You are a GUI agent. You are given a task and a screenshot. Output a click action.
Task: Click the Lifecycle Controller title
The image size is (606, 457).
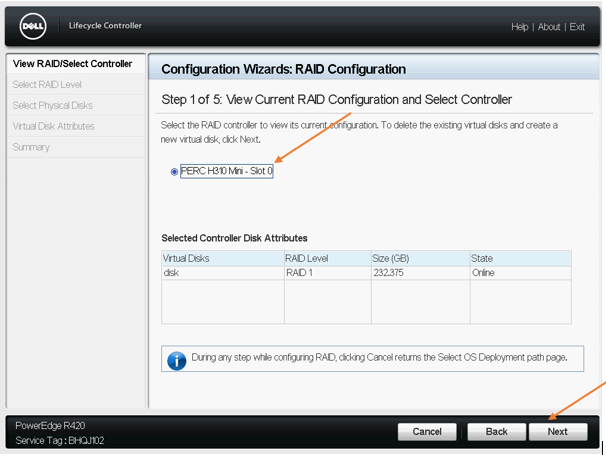(x=105, y=26)
